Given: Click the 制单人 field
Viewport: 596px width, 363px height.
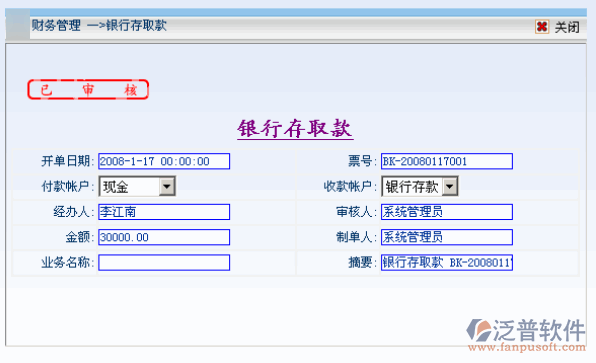Looking at the screenshot, I should (447, 237).
